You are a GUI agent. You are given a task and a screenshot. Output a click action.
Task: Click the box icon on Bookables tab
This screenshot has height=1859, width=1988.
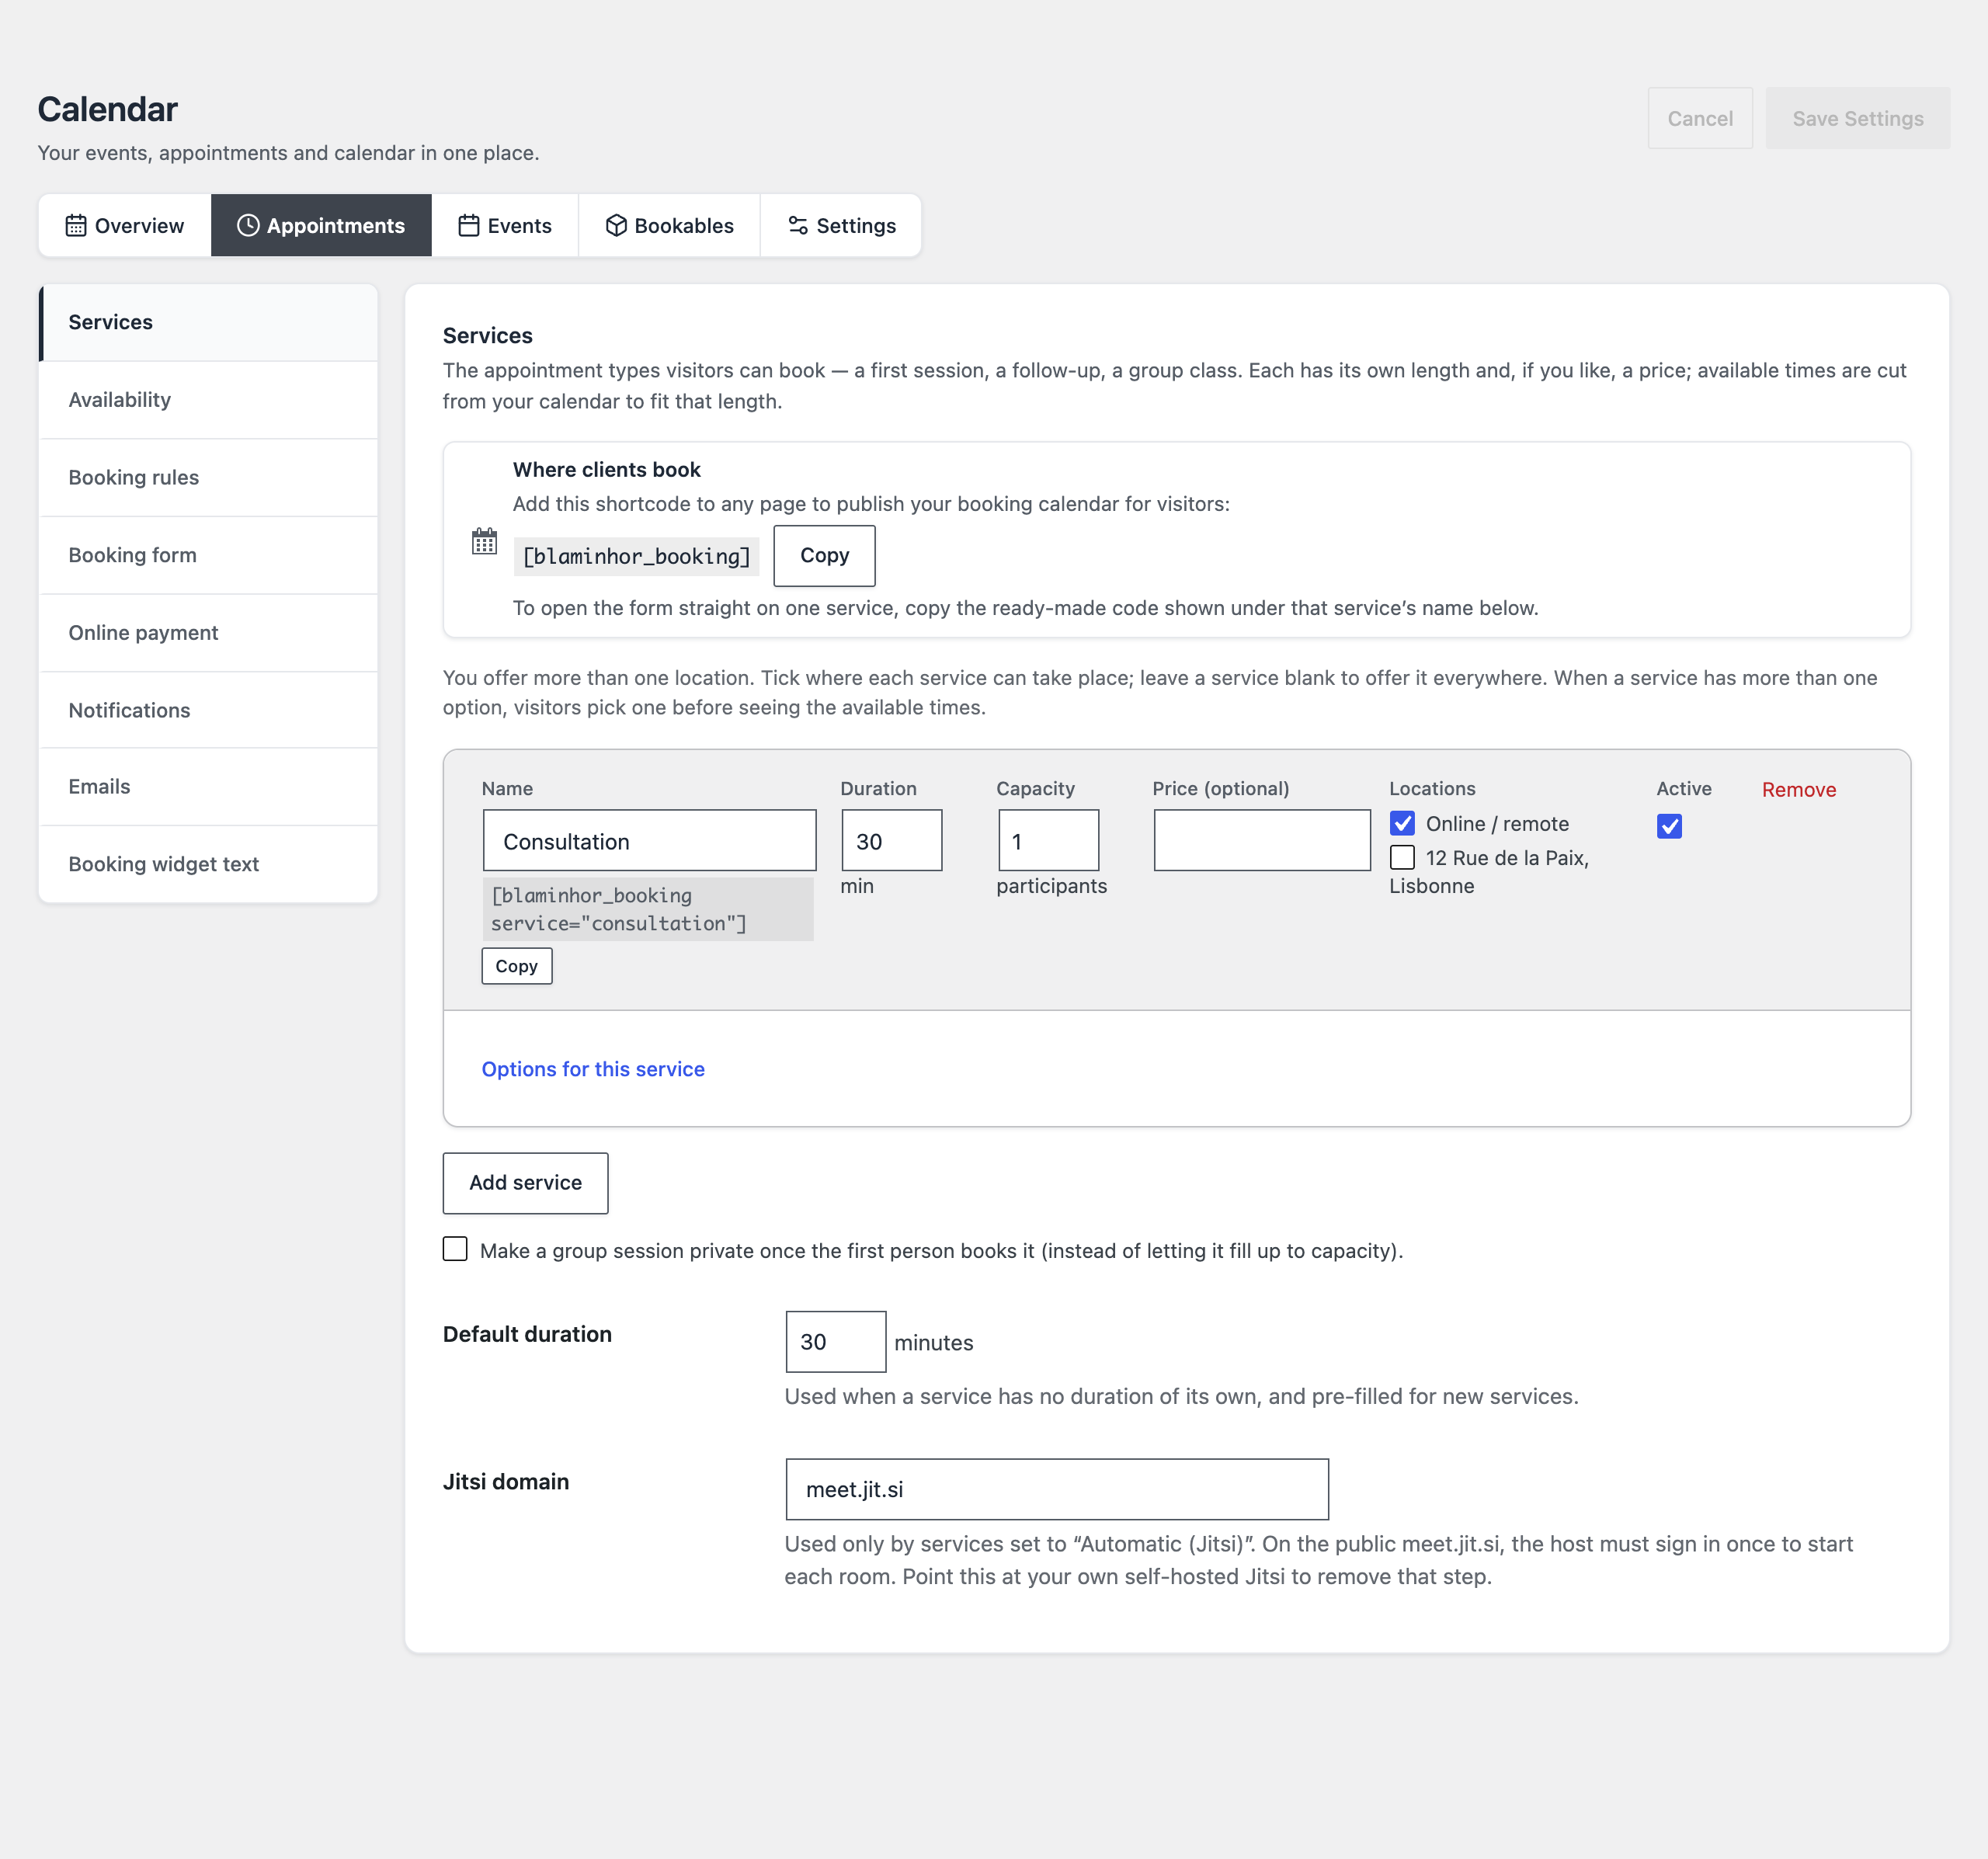tap(616, 226)
